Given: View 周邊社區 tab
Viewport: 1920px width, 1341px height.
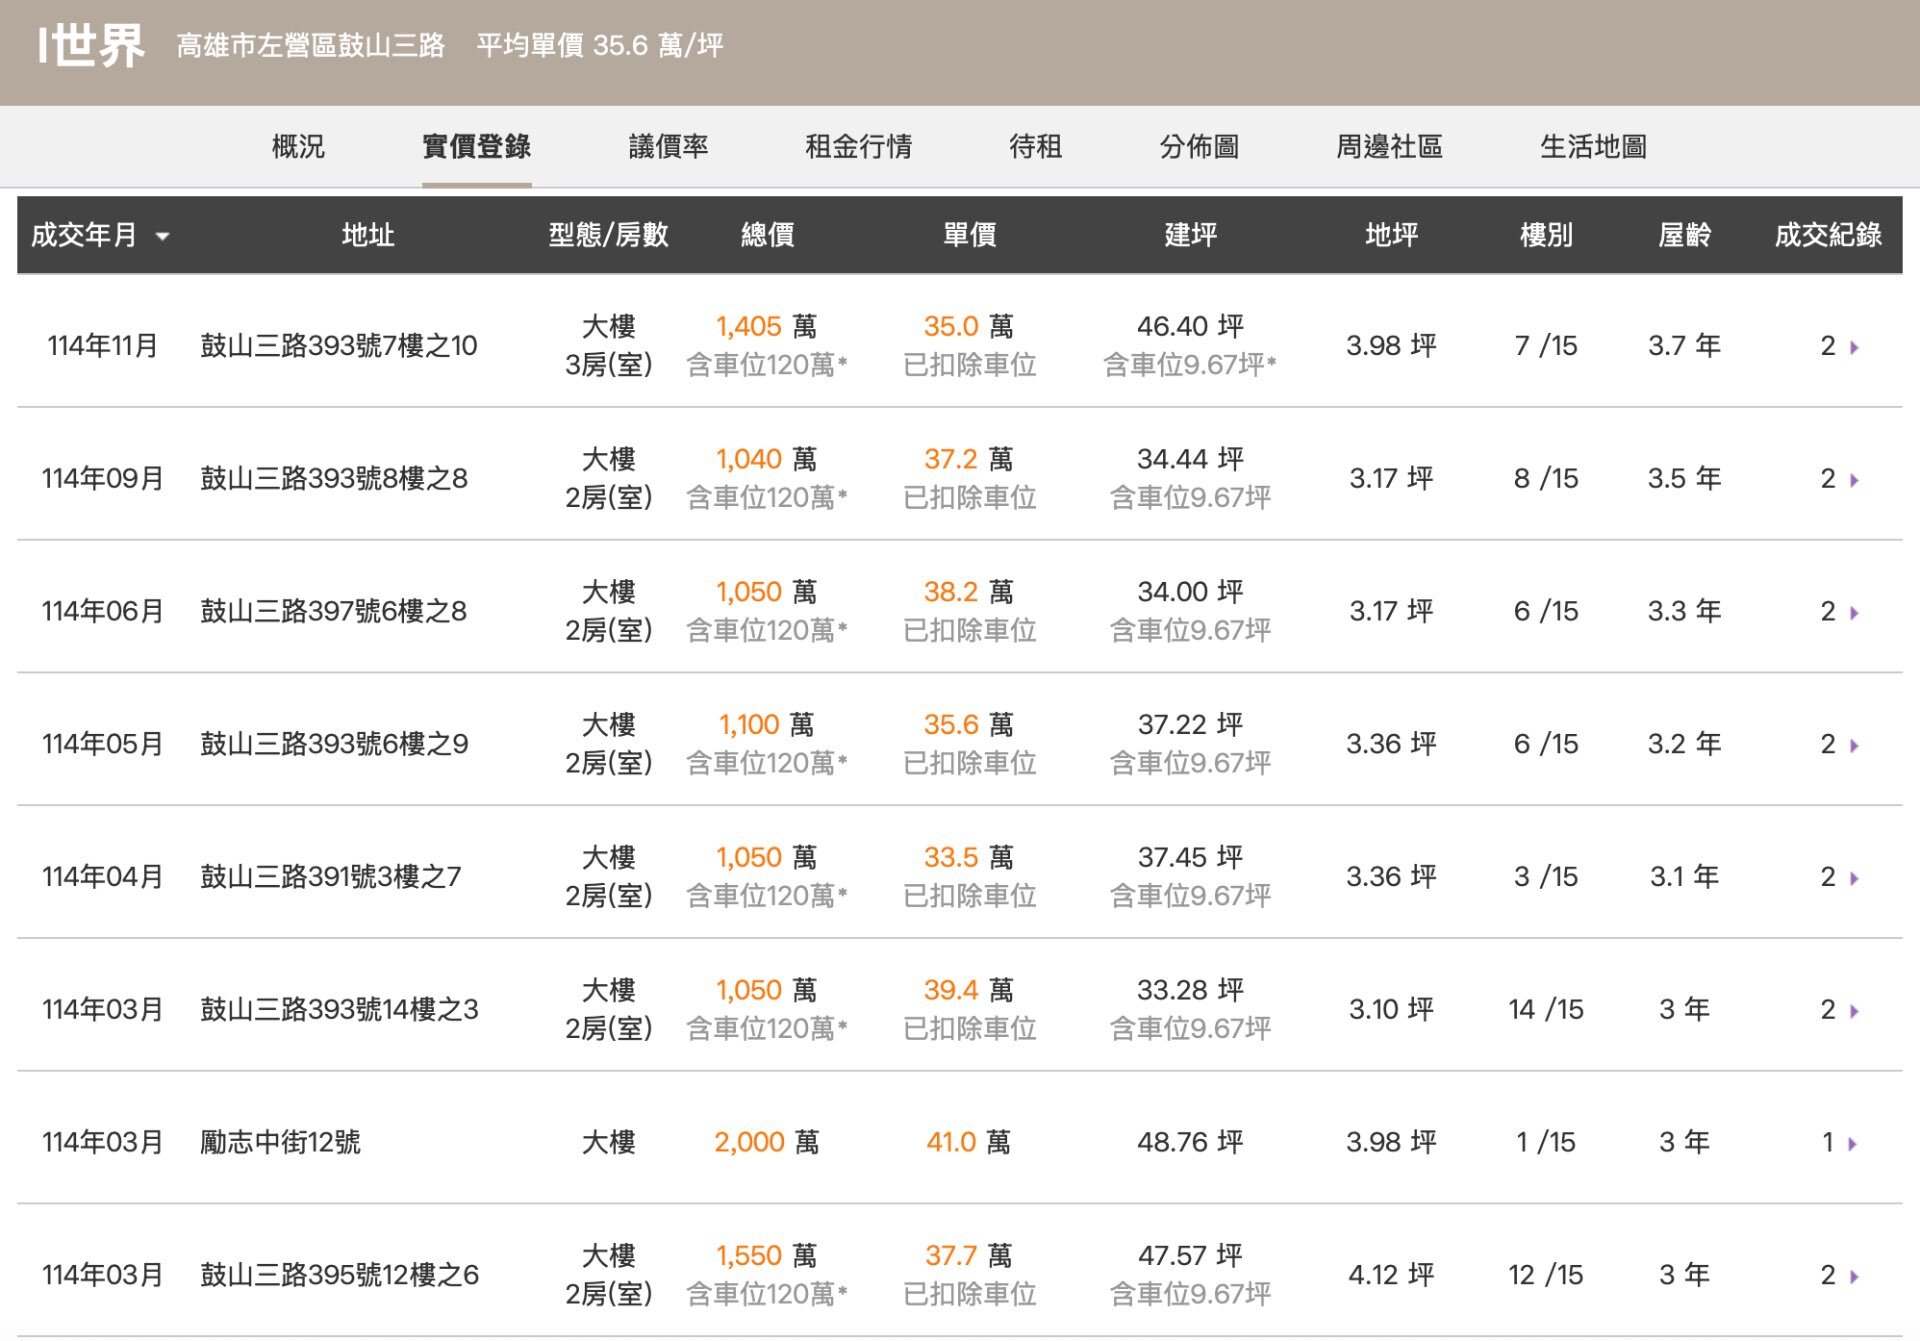Looking at the screenshot, I should click(x=1389, y=147).
